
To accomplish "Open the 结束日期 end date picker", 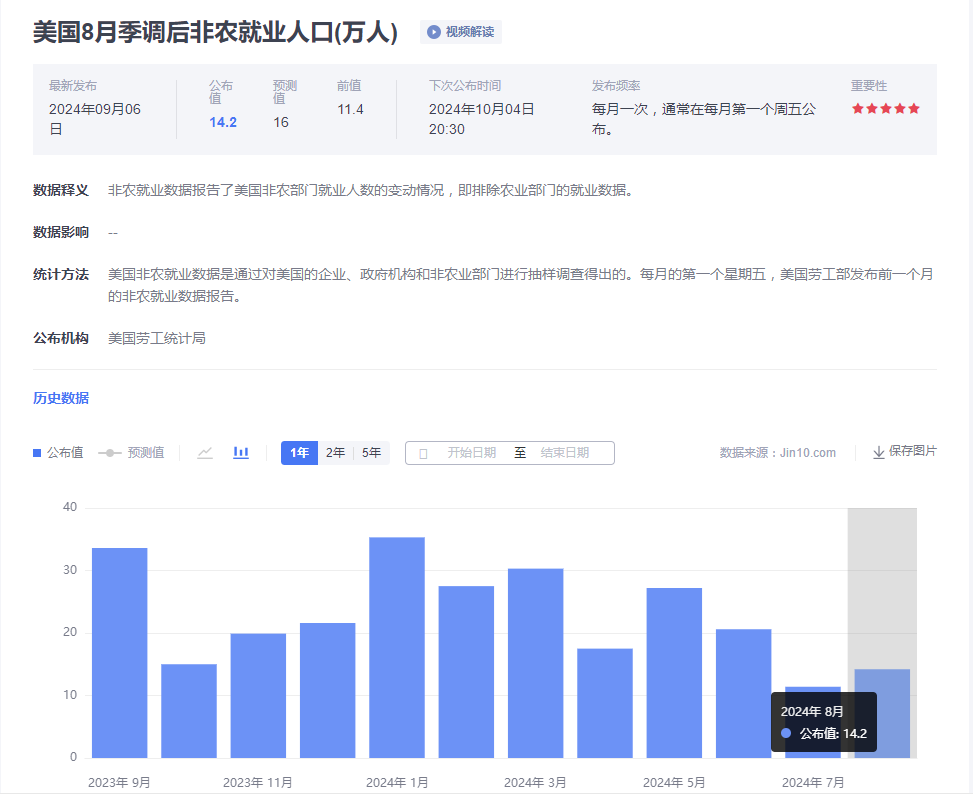I will tap(564, 453).
